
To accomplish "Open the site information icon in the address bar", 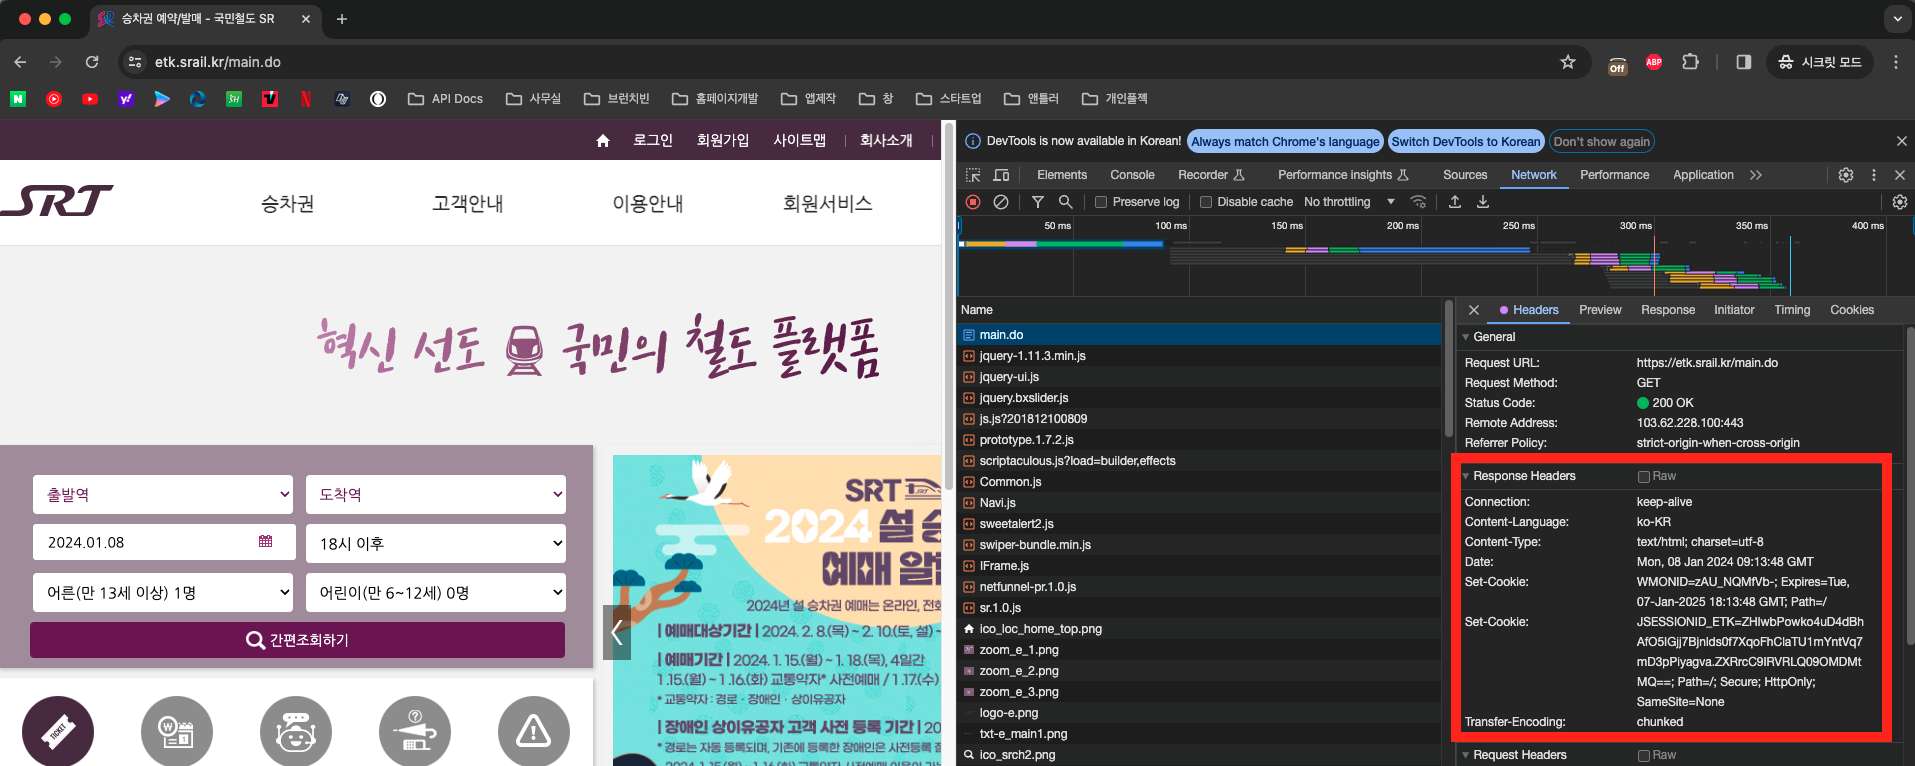I will coord(135,62).
